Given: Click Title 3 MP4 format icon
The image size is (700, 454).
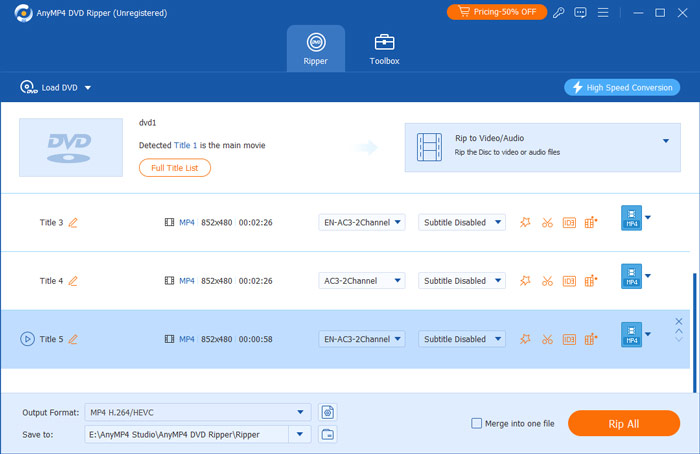Looking at the screenshot, I should click(x=631, y=218).
